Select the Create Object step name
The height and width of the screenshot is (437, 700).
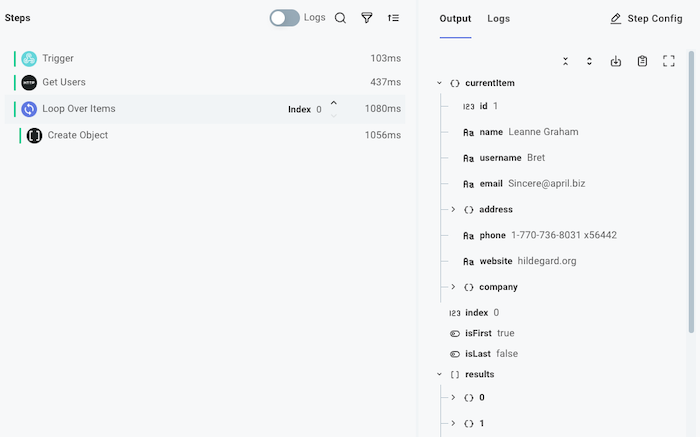[78, 135]
